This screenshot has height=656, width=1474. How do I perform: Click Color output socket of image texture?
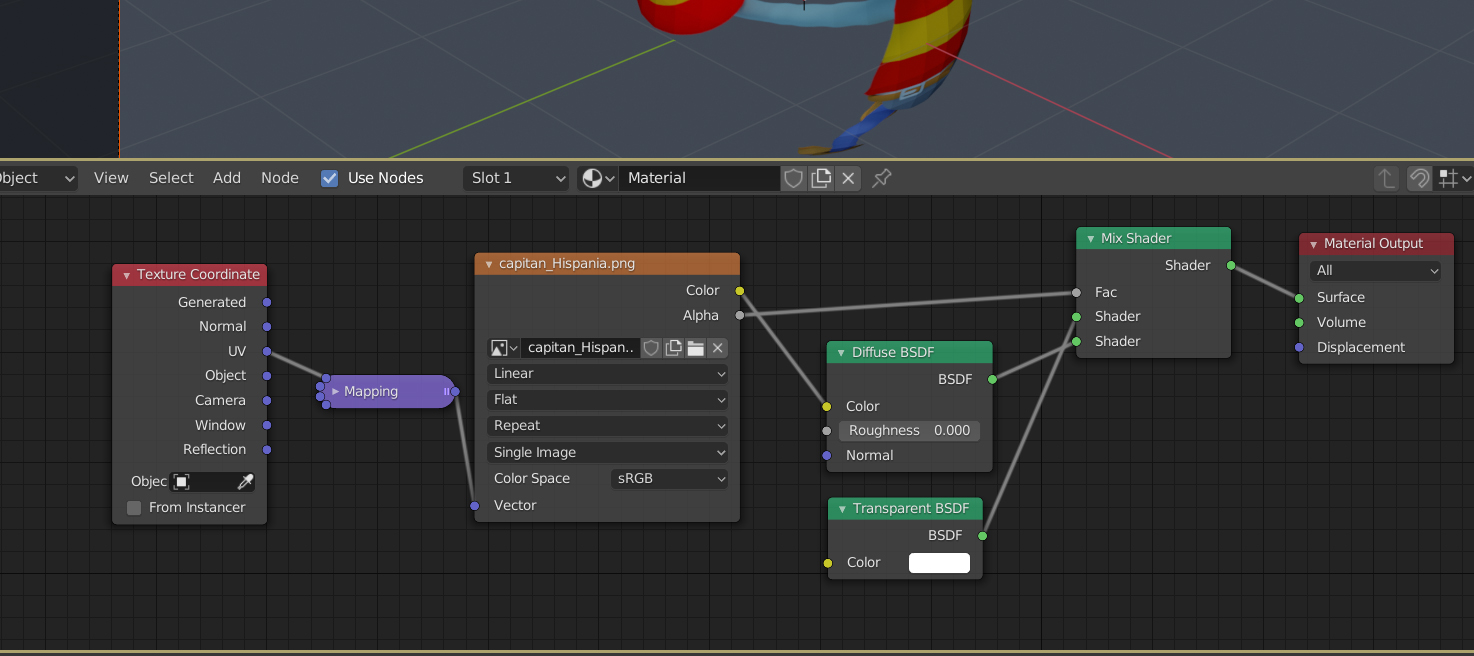pos(740,291)
